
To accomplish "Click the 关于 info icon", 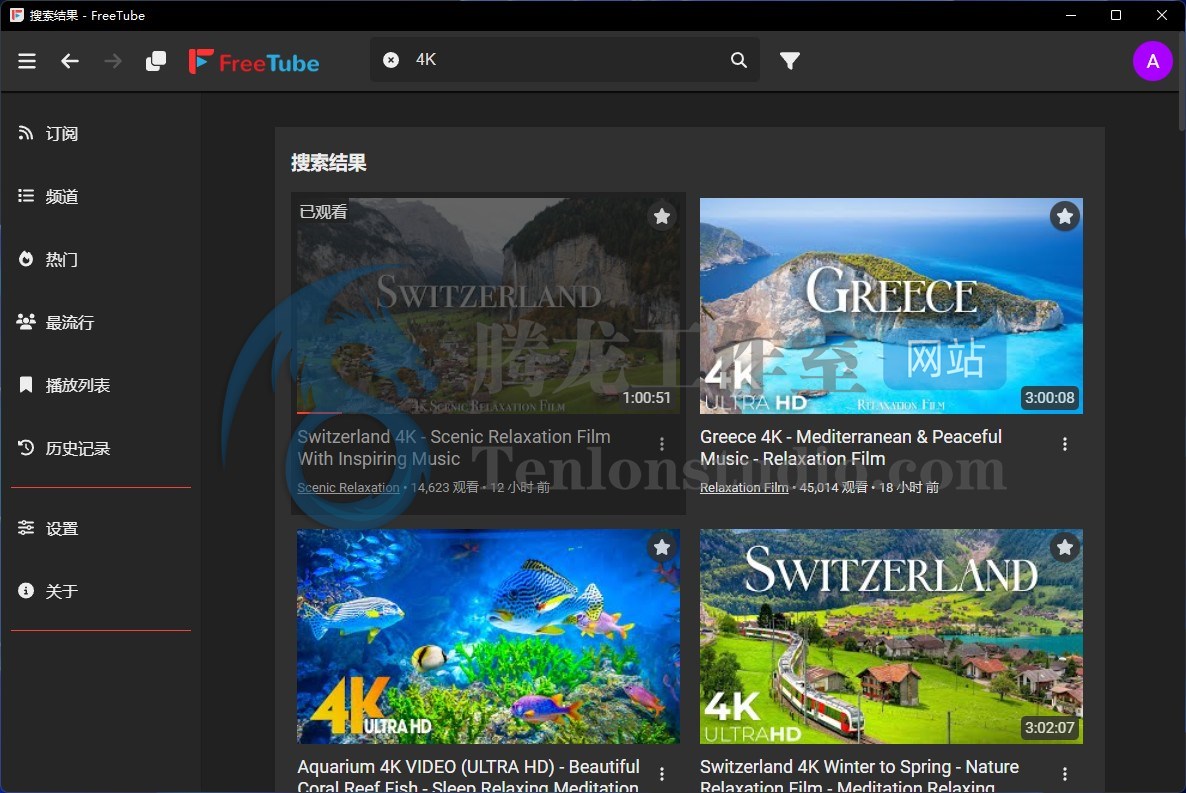I will coord(26,590).
